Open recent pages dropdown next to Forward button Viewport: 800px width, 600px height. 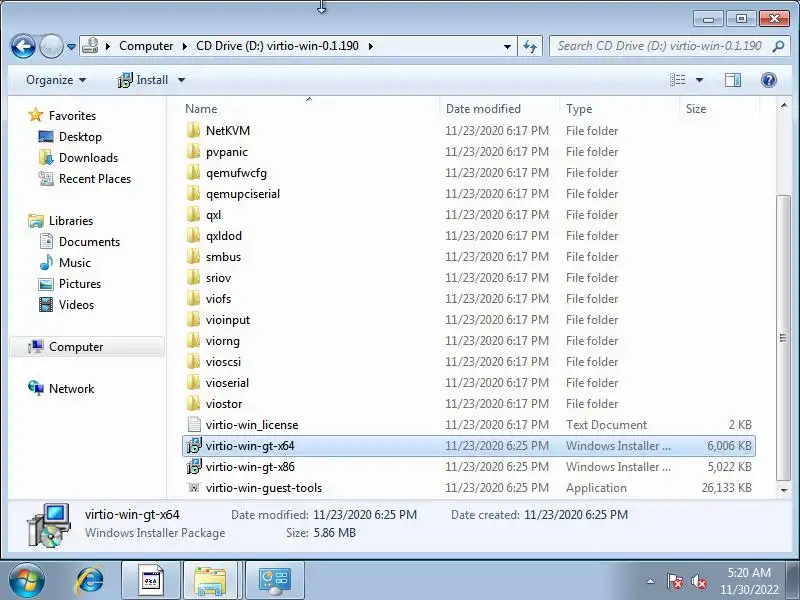tap(71, 46)
